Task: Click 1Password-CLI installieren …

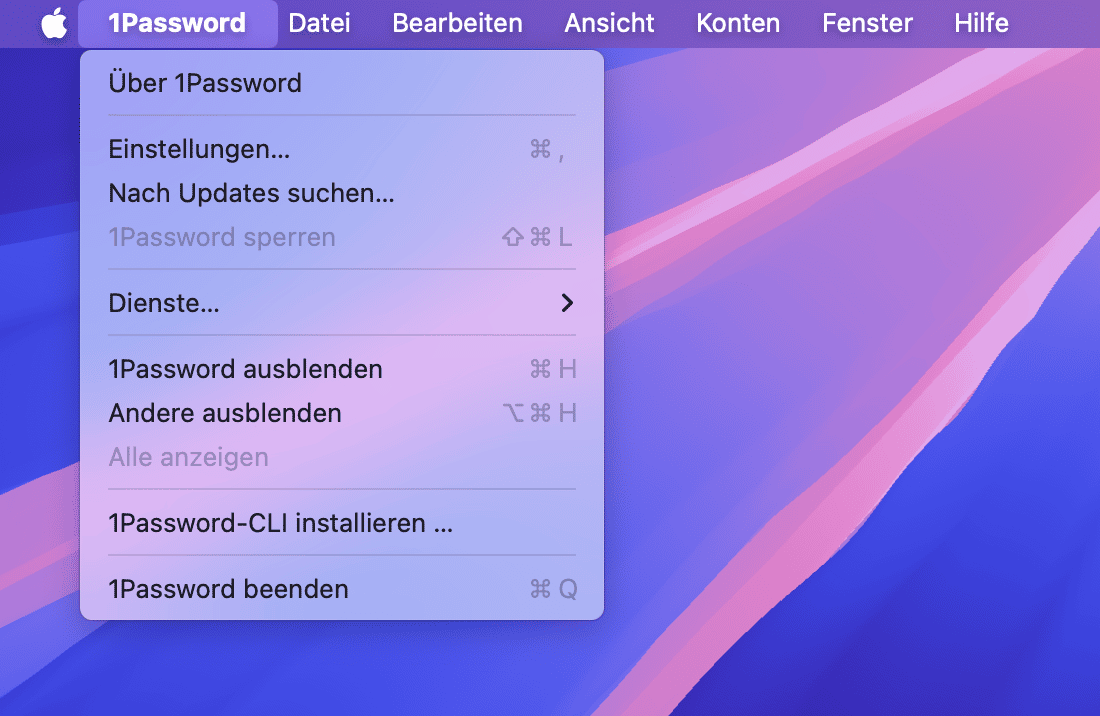Action: (x=280, y=523)
